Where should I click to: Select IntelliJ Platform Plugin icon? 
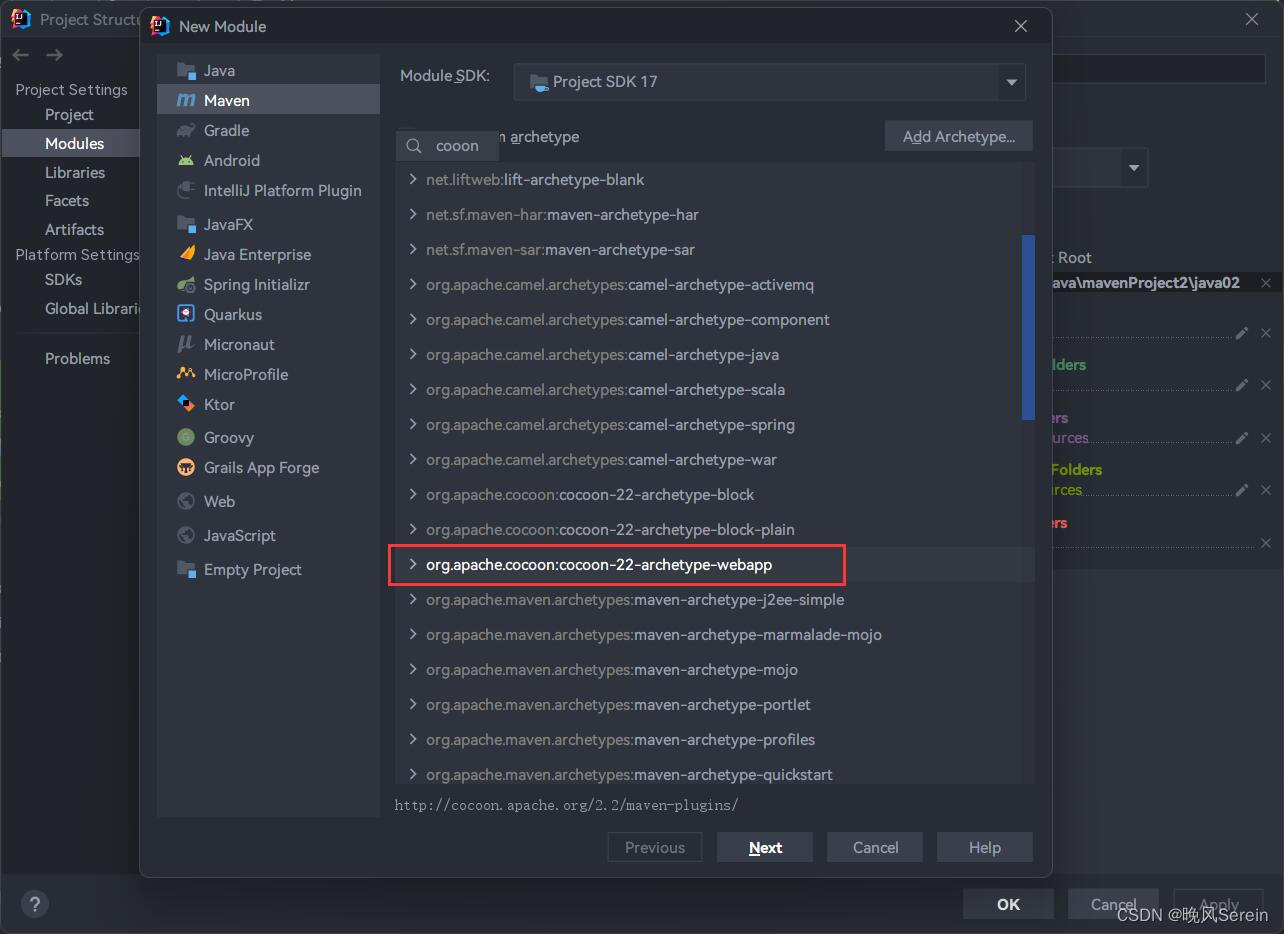click(186, 190)
